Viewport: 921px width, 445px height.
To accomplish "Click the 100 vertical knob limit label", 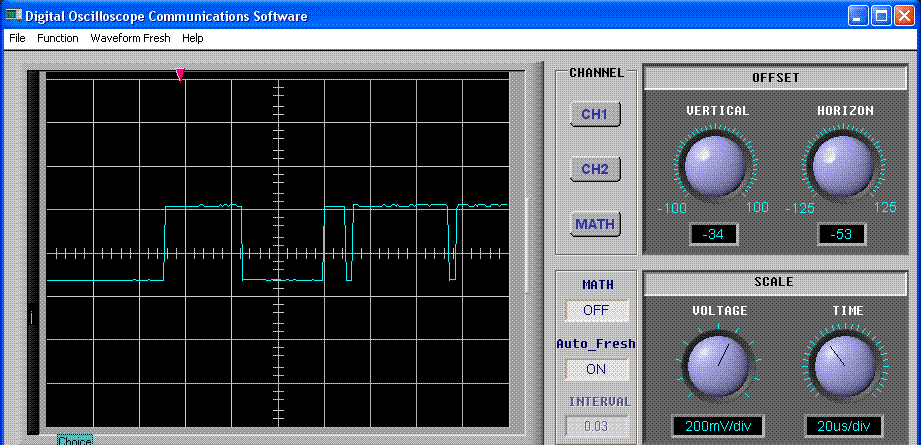I will [758, 207].
